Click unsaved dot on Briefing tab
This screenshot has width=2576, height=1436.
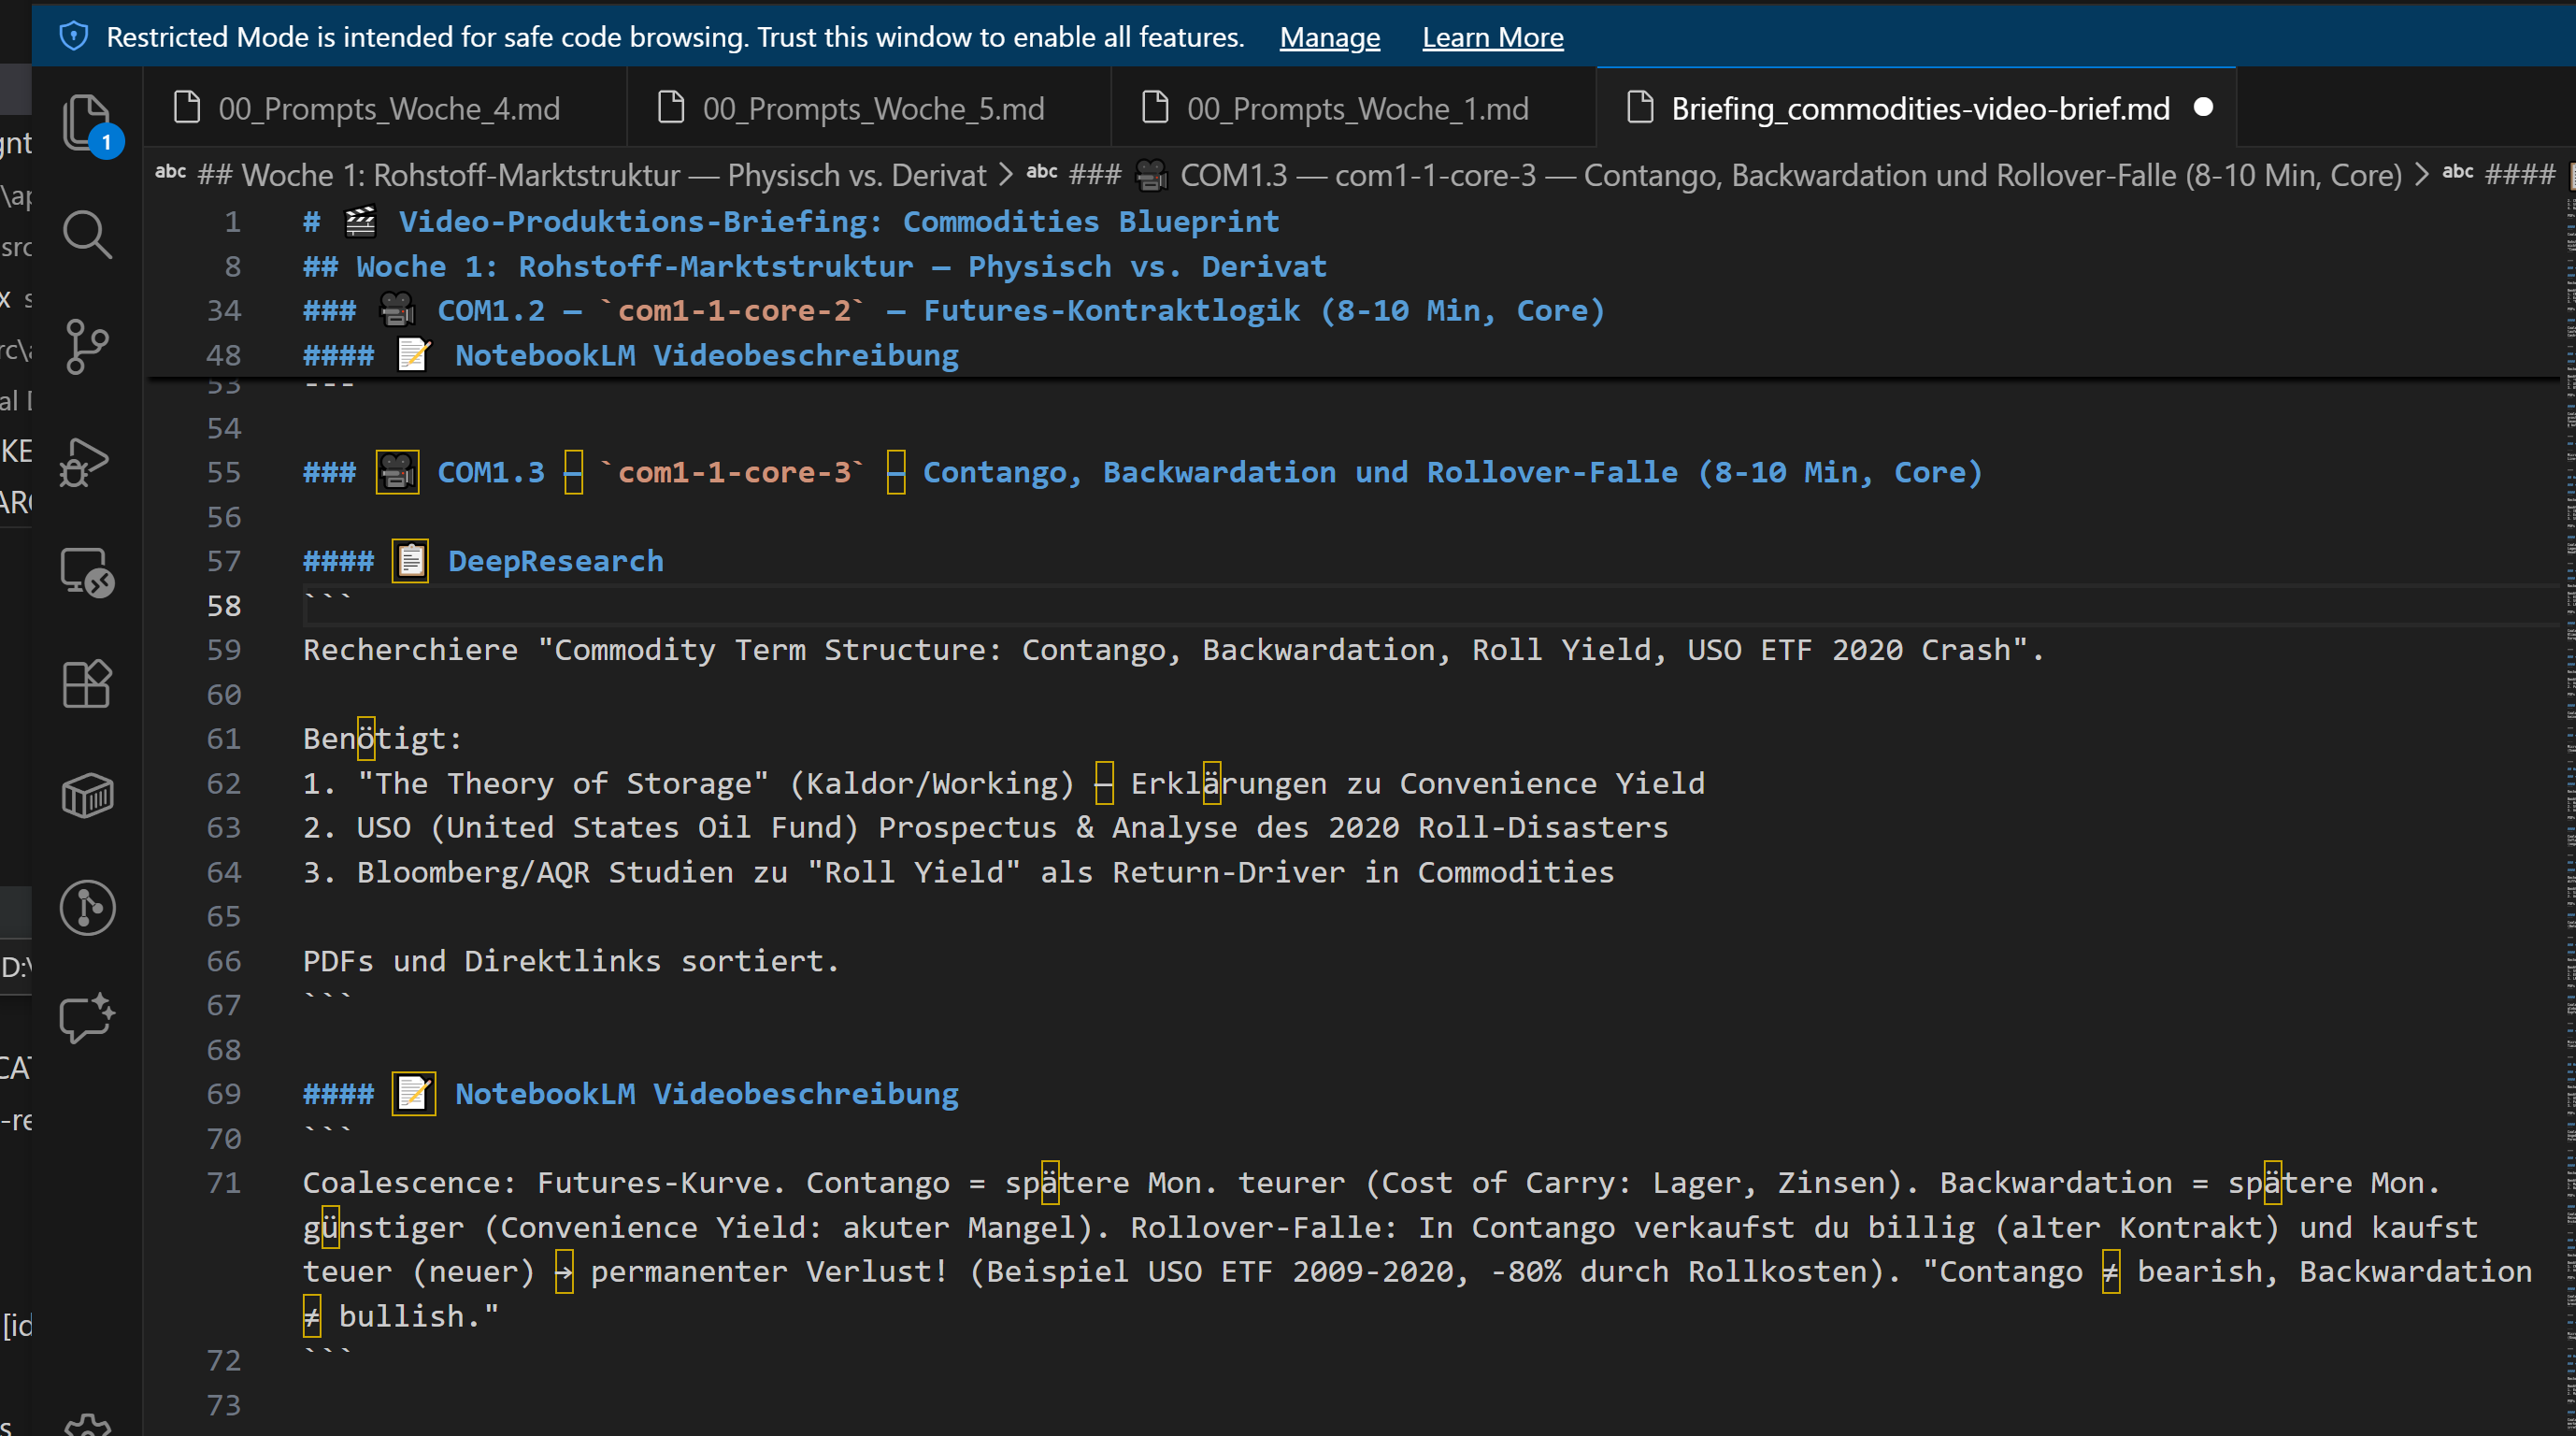tap(2203, 107)
